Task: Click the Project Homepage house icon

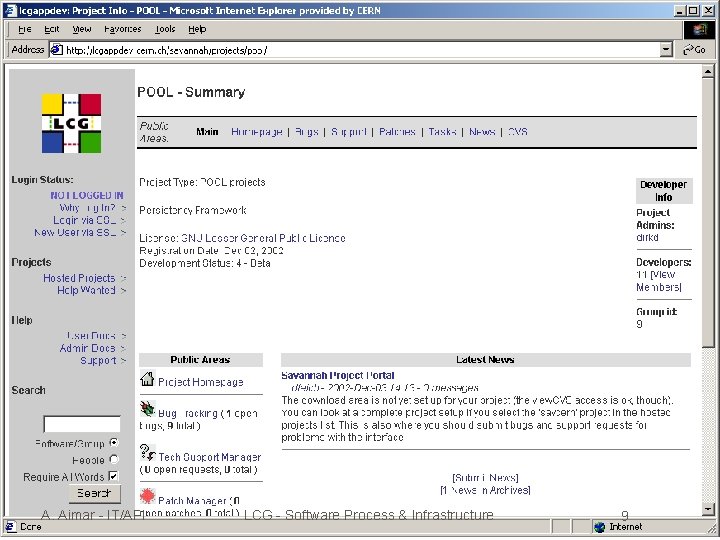Action: click(x=147, y=379)
